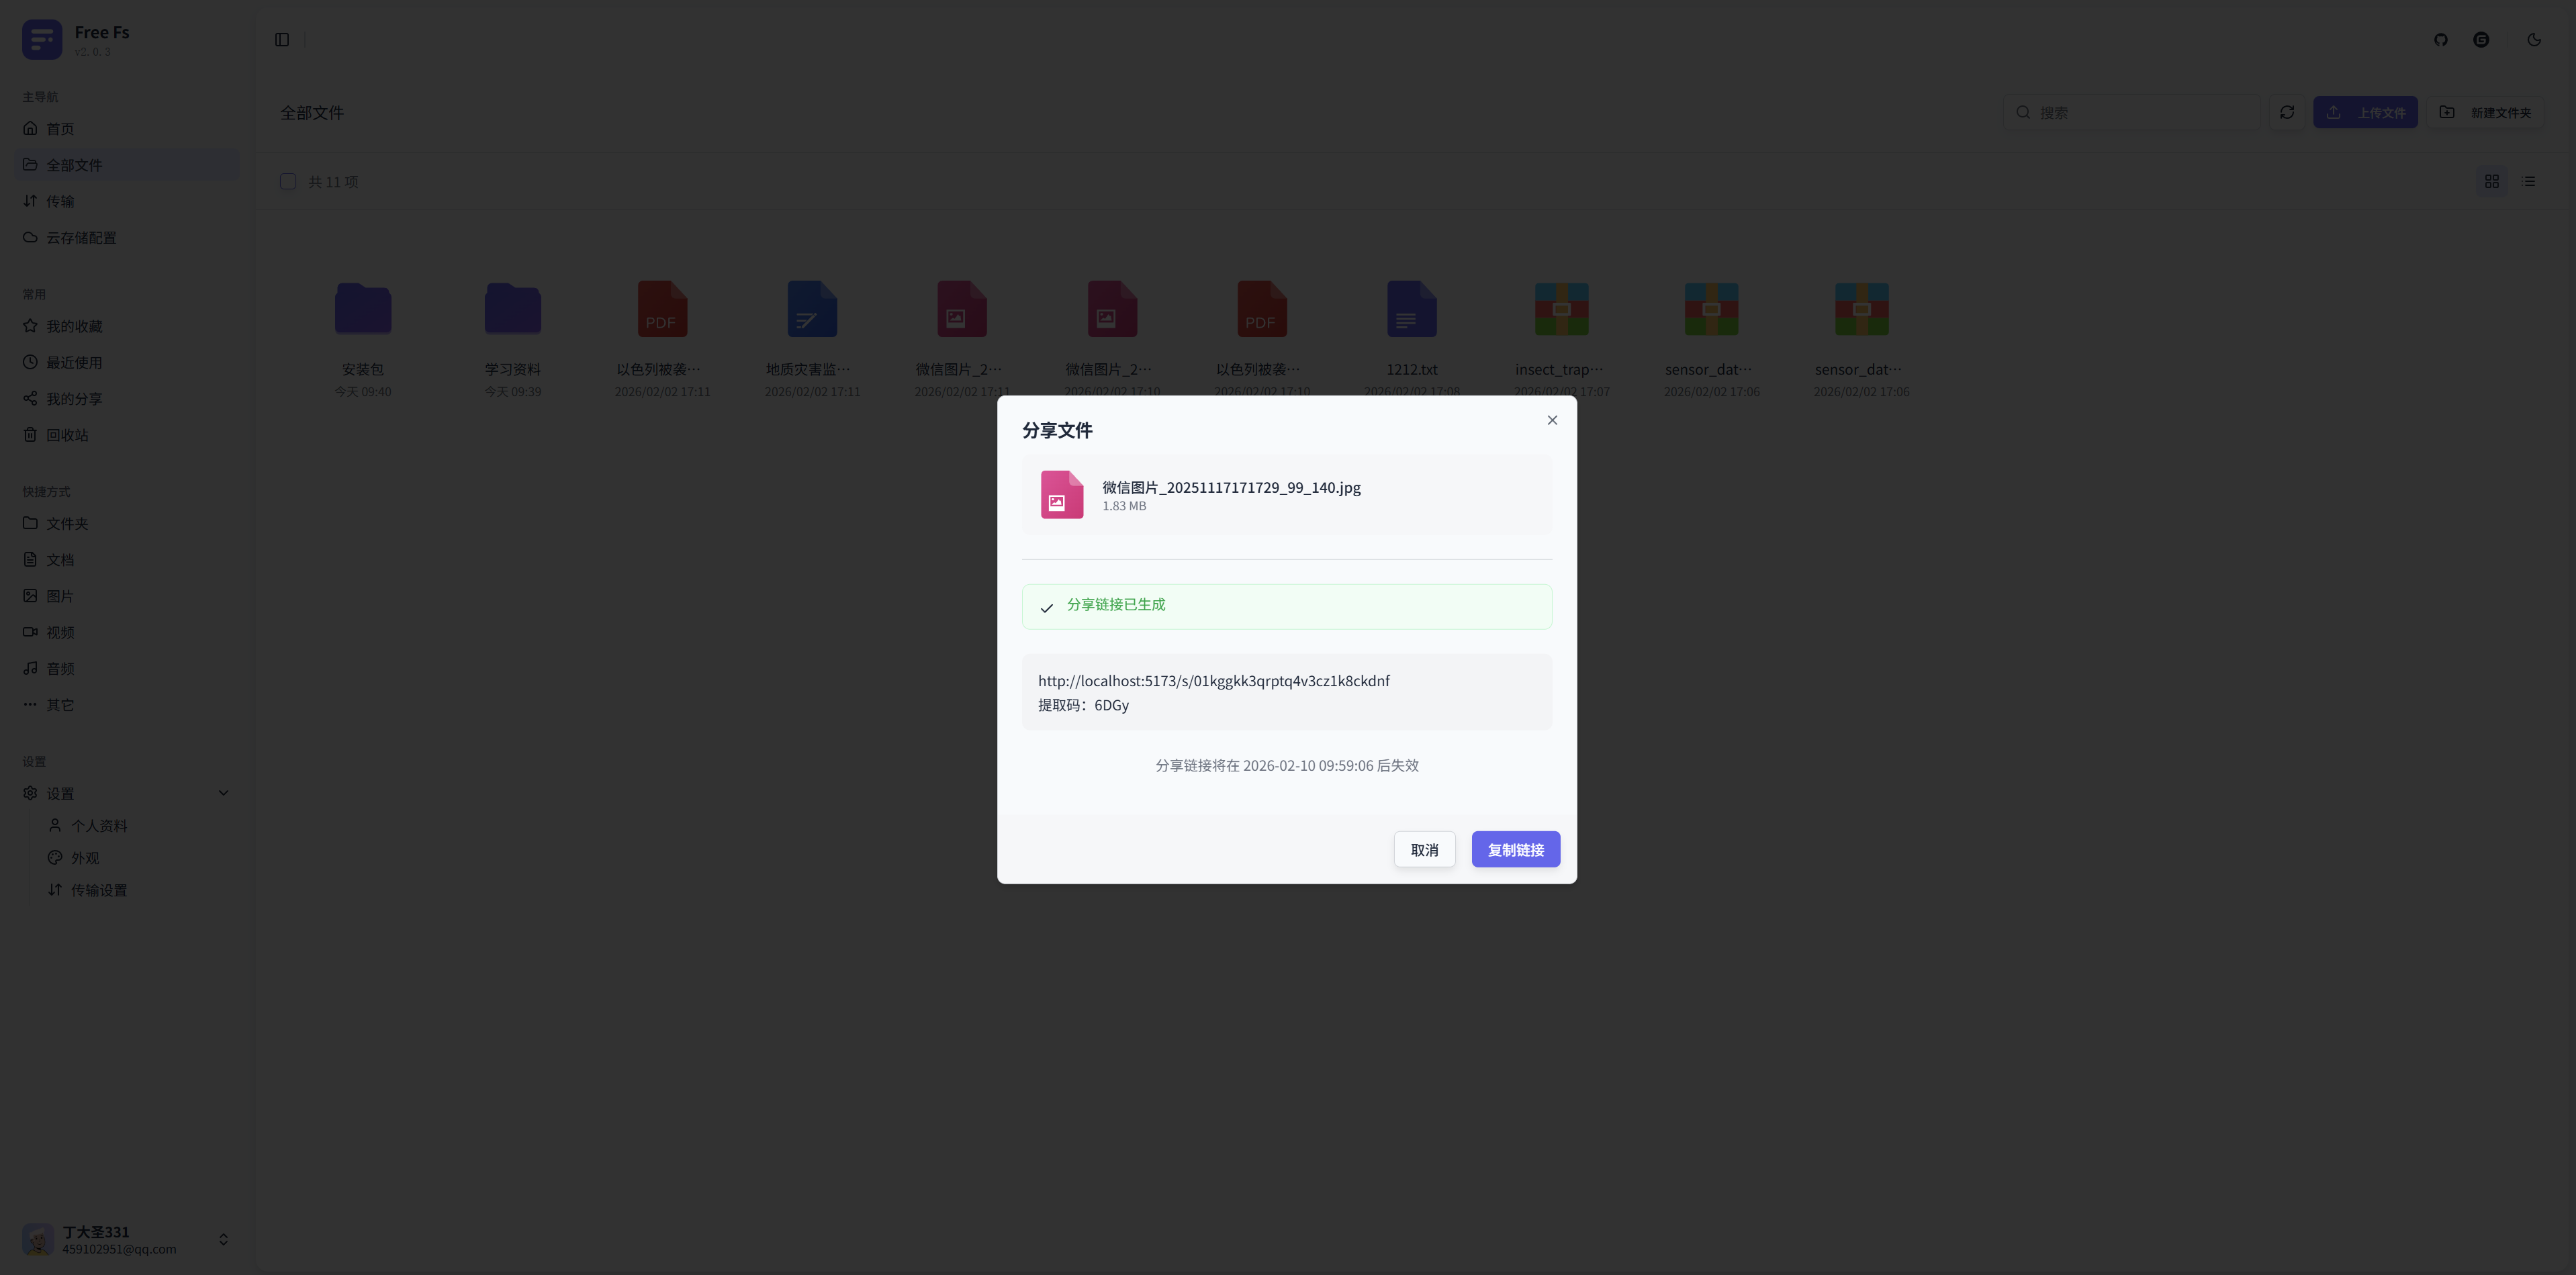The image size is (2576, 1275).
Task: Click the 取消 button
Action: (x=1424, y=849)
